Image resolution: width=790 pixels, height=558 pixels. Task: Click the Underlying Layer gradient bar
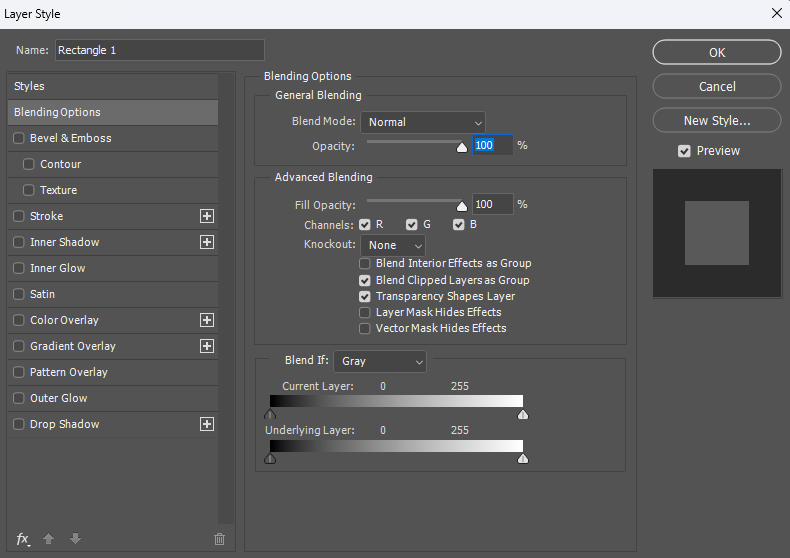(397, 446)
